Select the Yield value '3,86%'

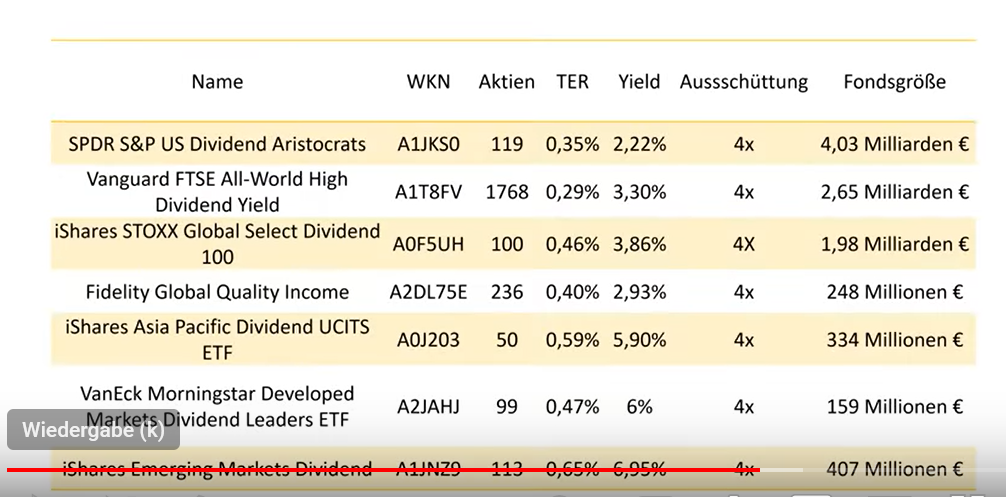(x=639, y=244)
